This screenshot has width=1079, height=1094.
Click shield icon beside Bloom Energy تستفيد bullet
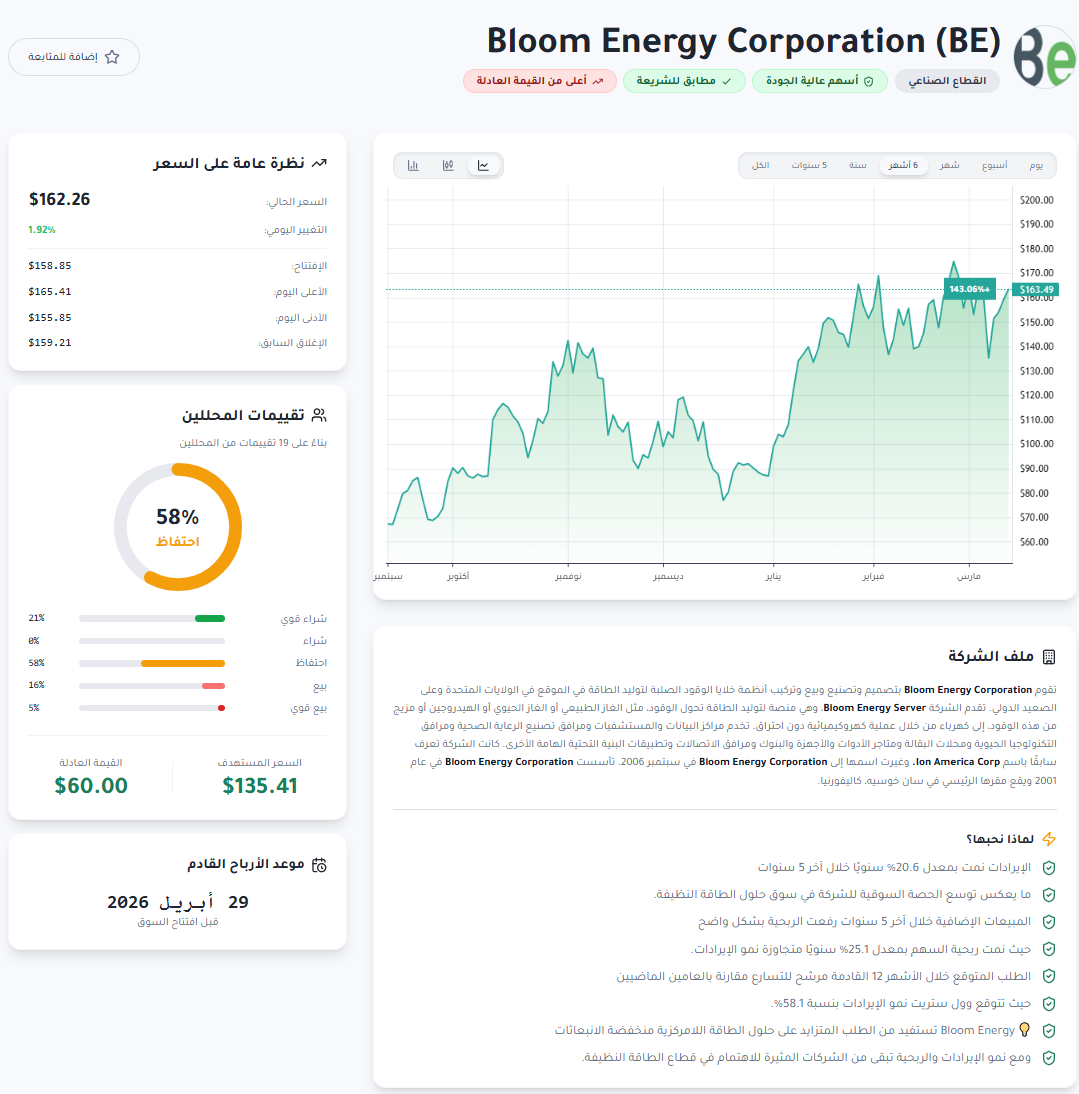1048,1031
